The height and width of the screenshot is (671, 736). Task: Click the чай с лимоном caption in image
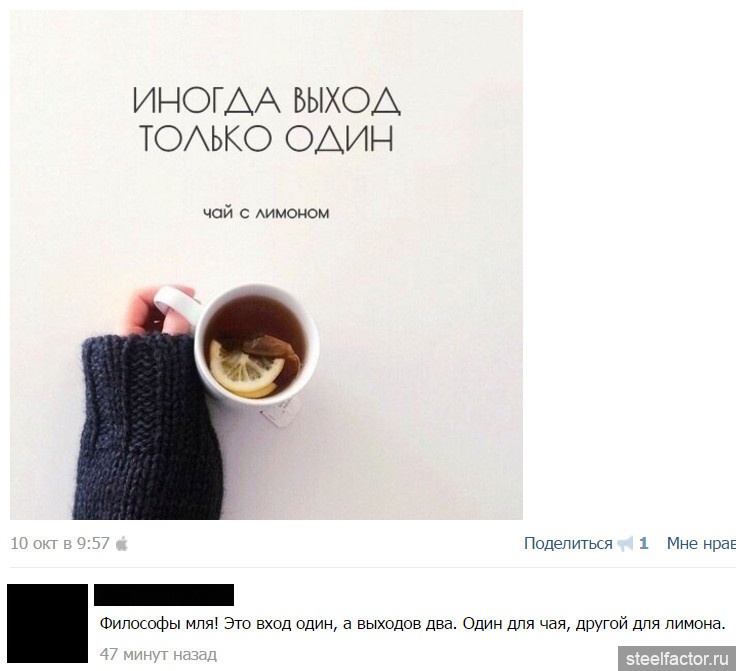coord(266,213)
